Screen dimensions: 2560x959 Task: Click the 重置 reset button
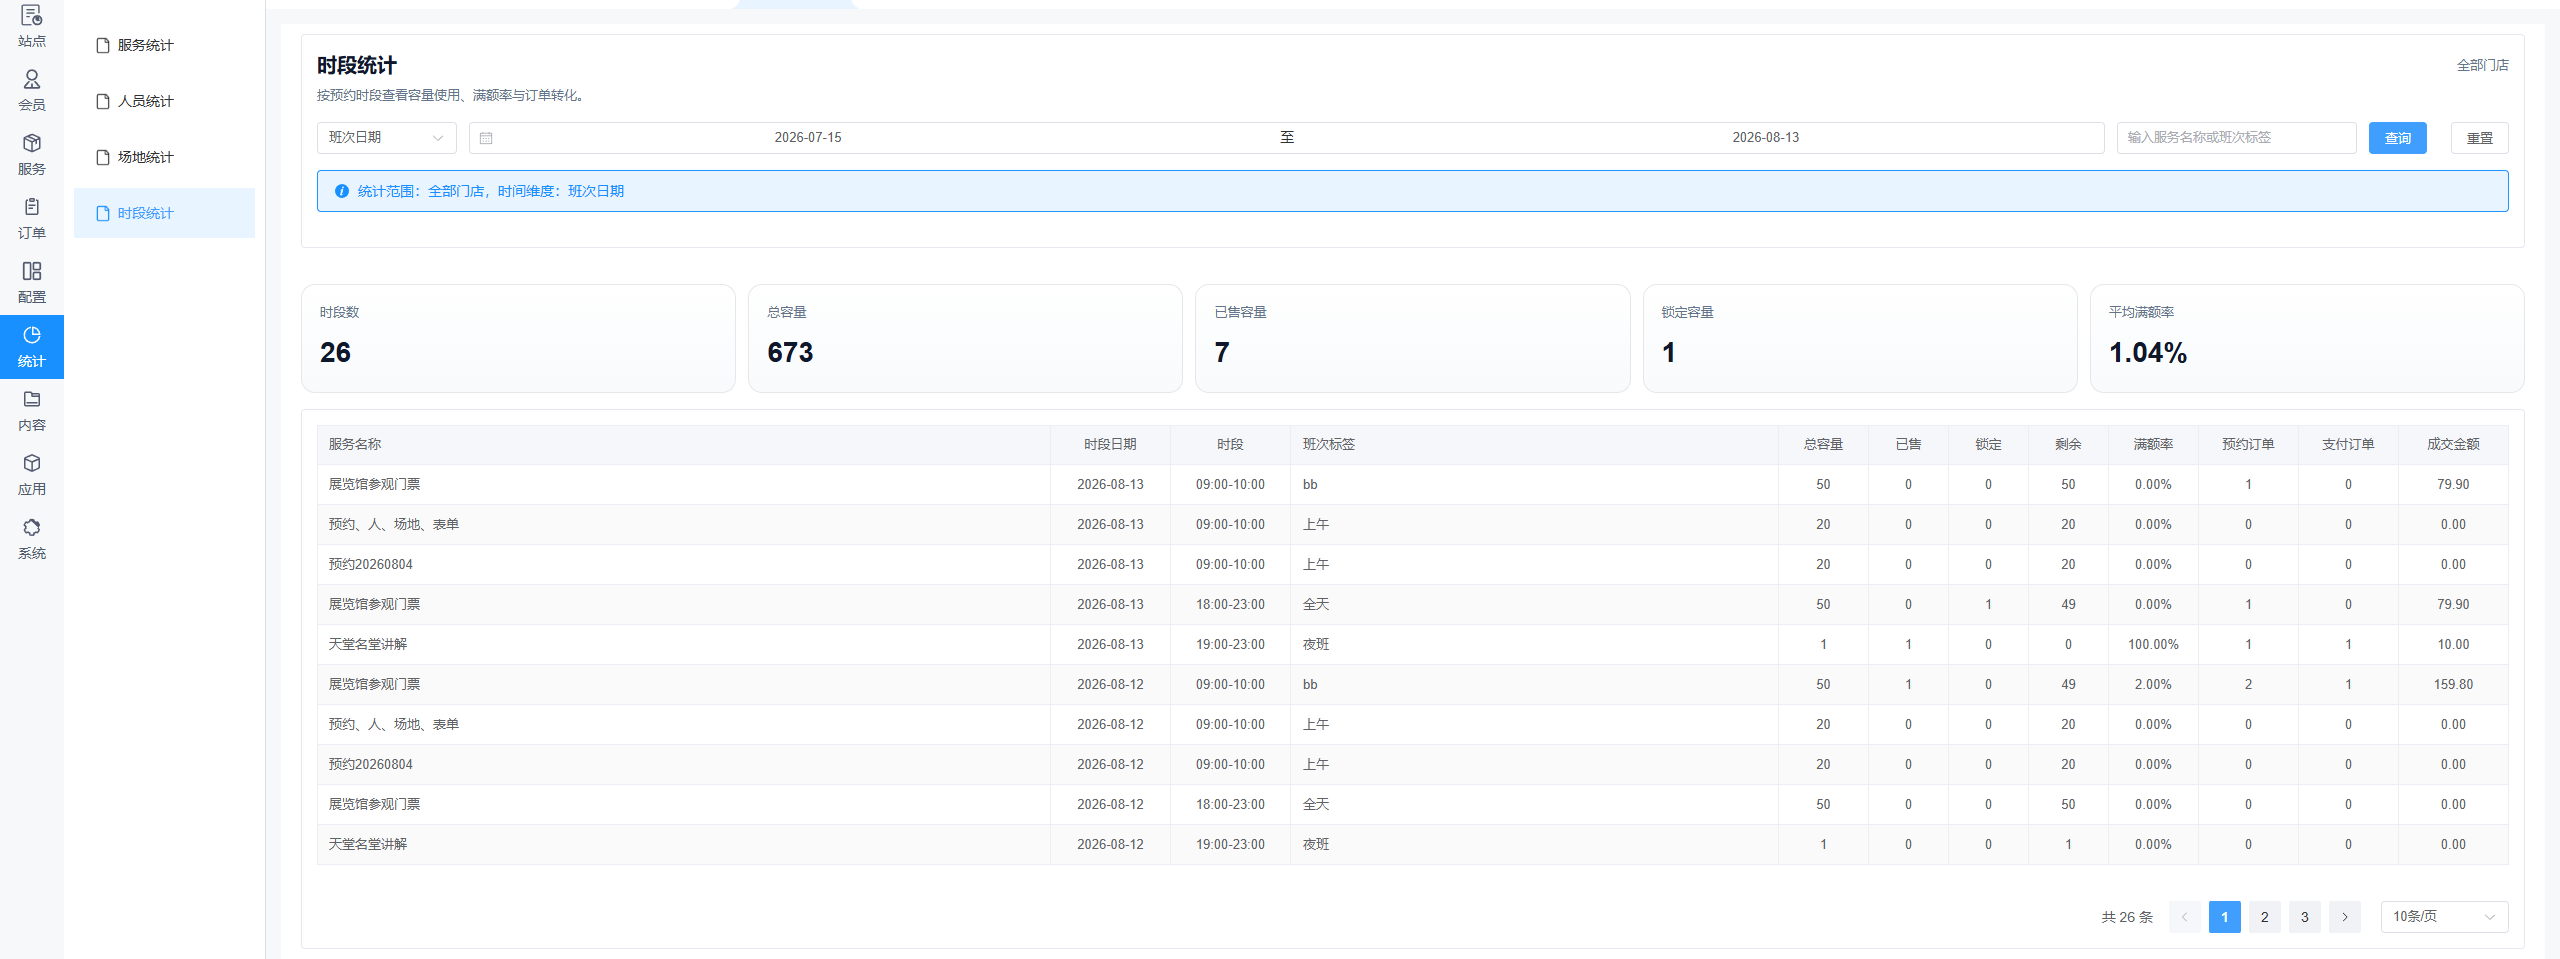coord(2479,138)
